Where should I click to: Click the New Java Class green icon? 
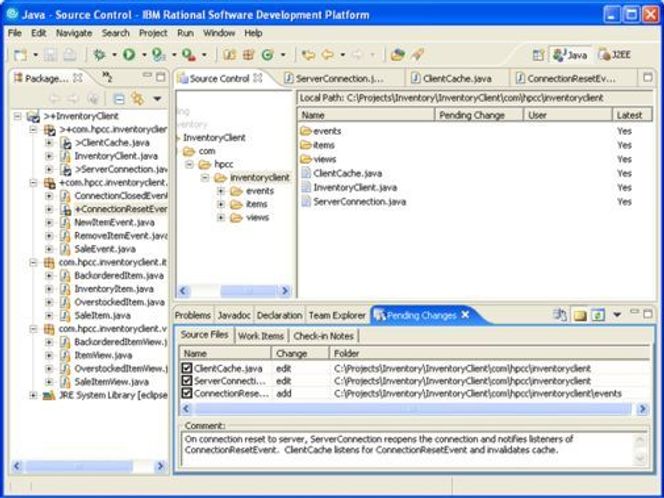pos(267,55)
